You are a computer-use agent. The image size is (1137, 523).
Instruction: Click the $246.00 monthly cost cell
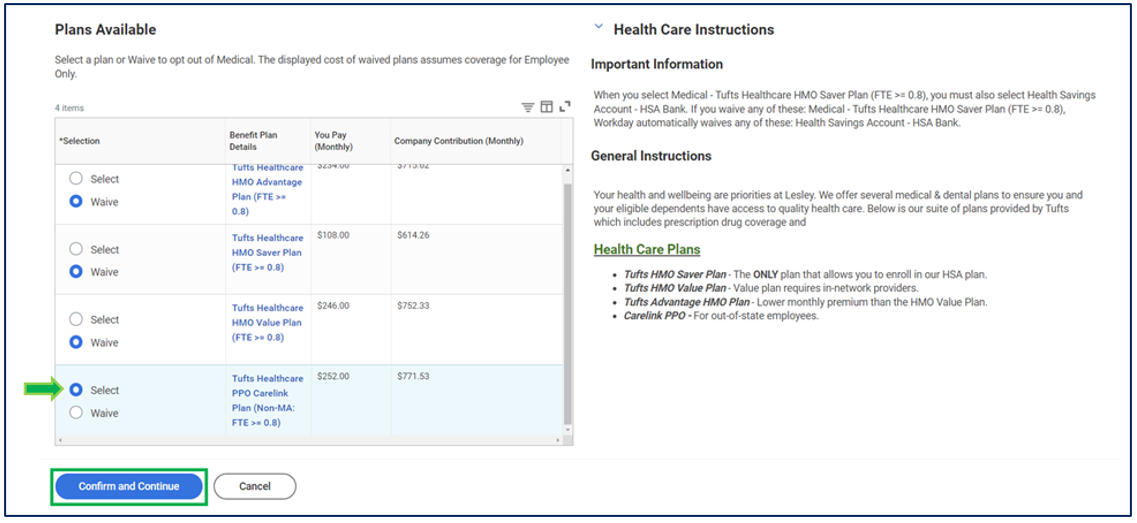pyautogui.click(x=333, y=305)
